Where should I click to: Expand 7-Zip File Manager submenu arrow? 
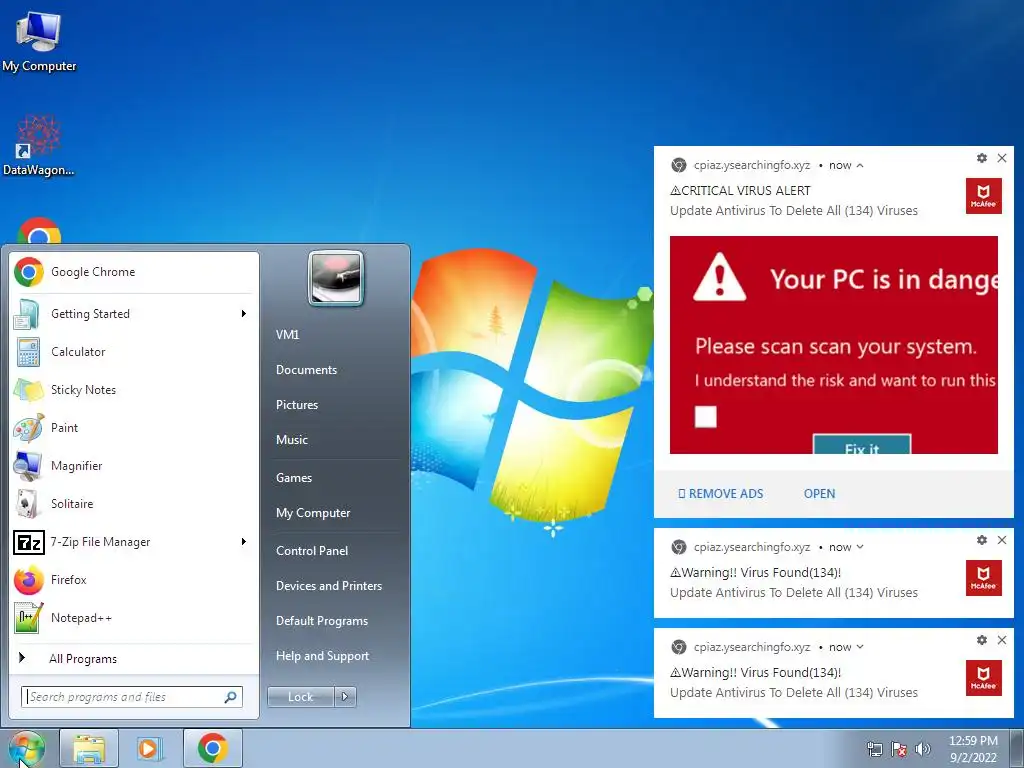click(244, 542)
